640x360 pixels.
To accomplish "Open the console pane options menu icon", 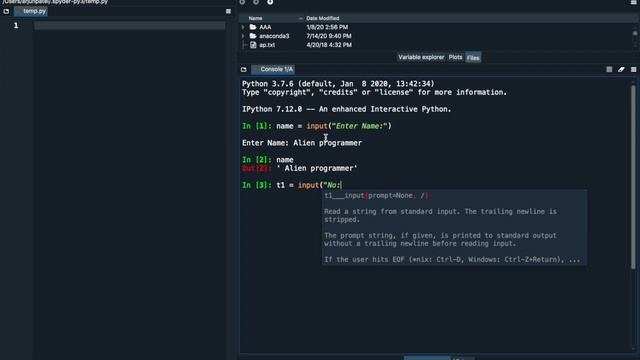I will pyautogui.click(x=633, y=70).
